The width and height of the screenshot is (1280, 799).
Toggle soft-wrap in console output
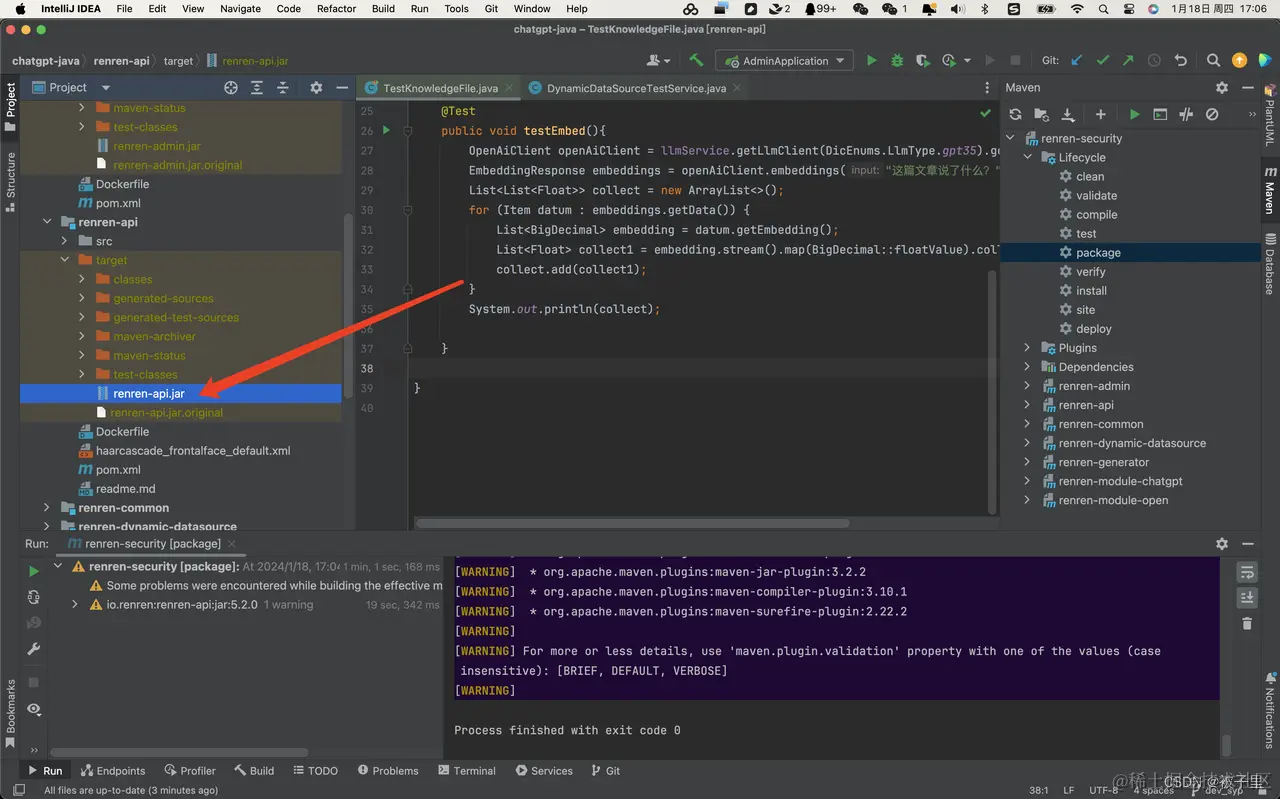(1247, 572)
